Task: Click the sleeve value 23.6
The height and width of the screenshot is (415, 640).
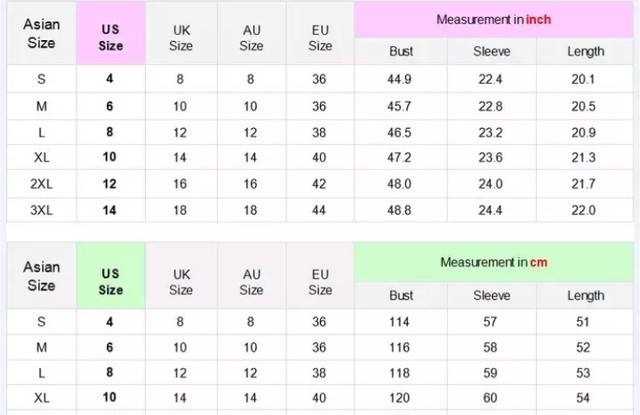Action: point(491,158)
